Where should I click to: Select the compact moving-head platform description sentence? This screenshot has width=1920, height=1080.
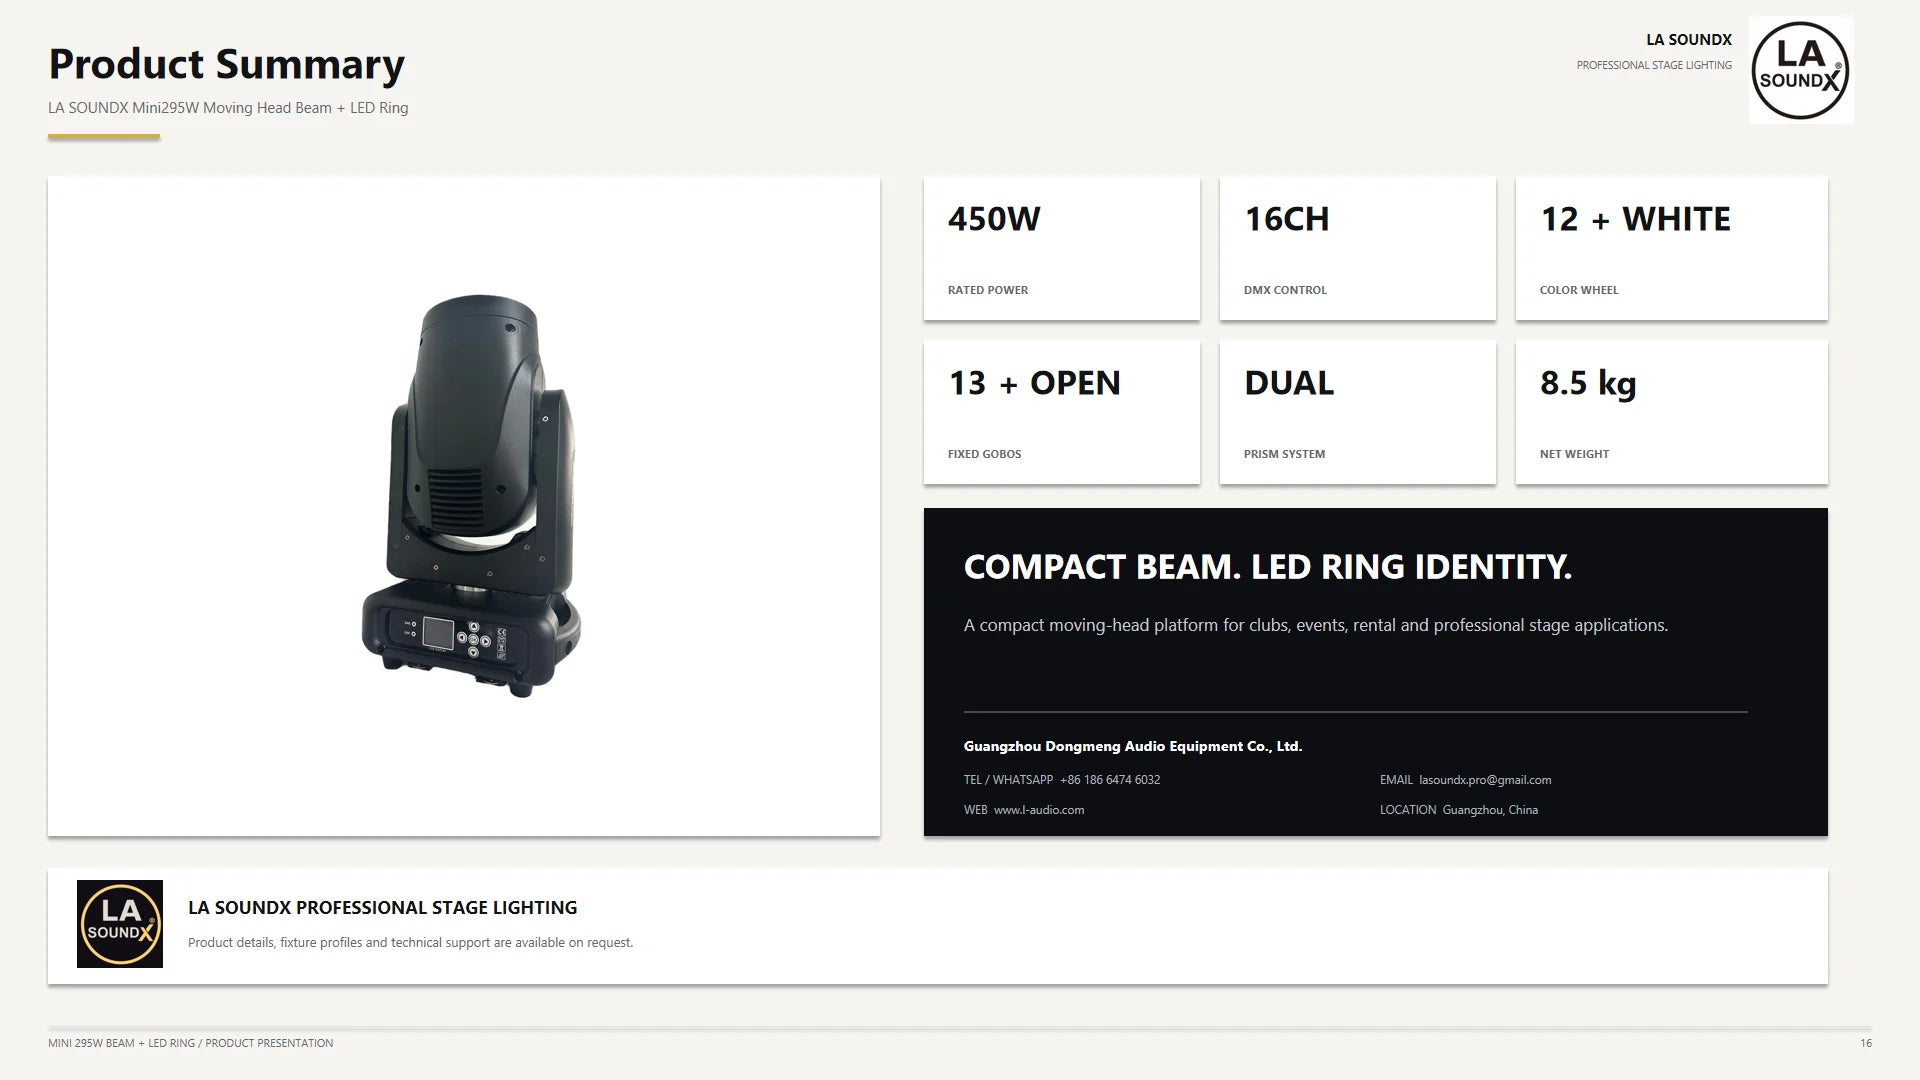point(1316,625)
